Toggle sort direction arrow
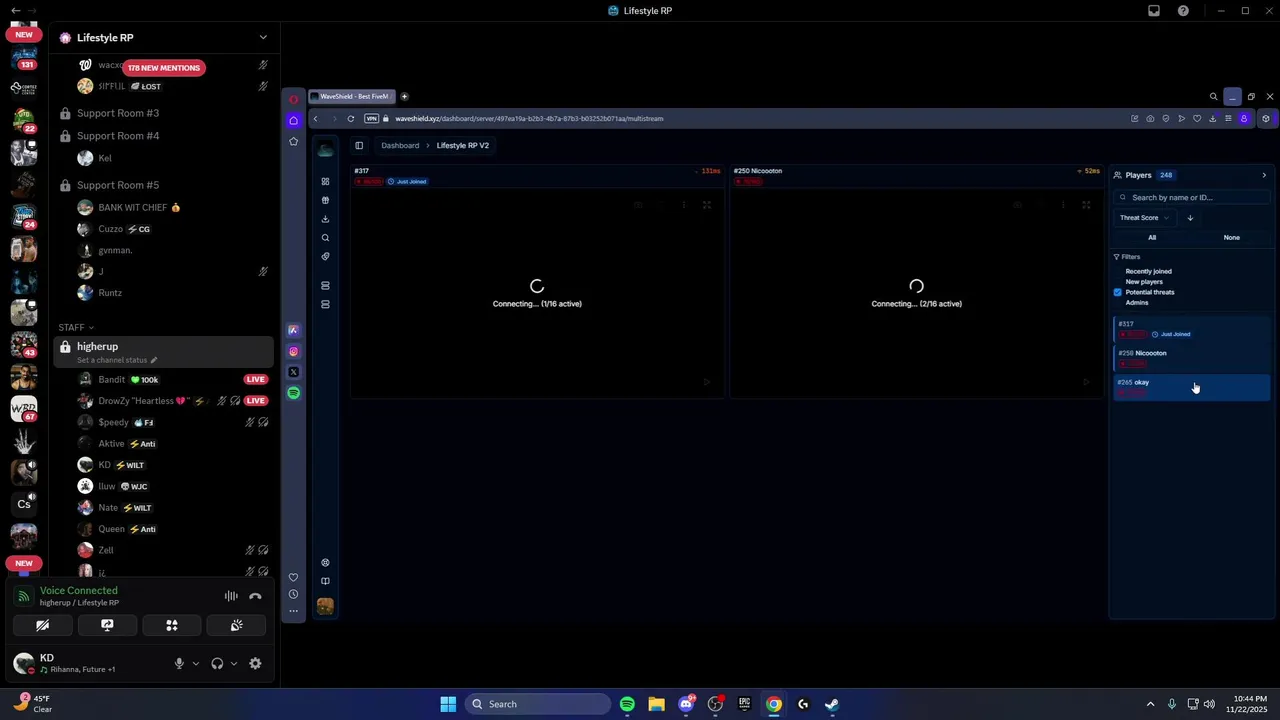The image size is (1280, 720). click(x=1190, y=218)
